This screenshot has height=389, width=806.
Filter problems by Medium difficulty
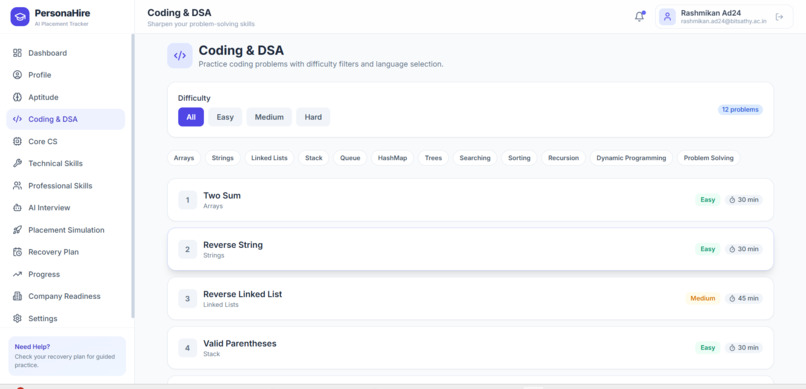point(269,117)
